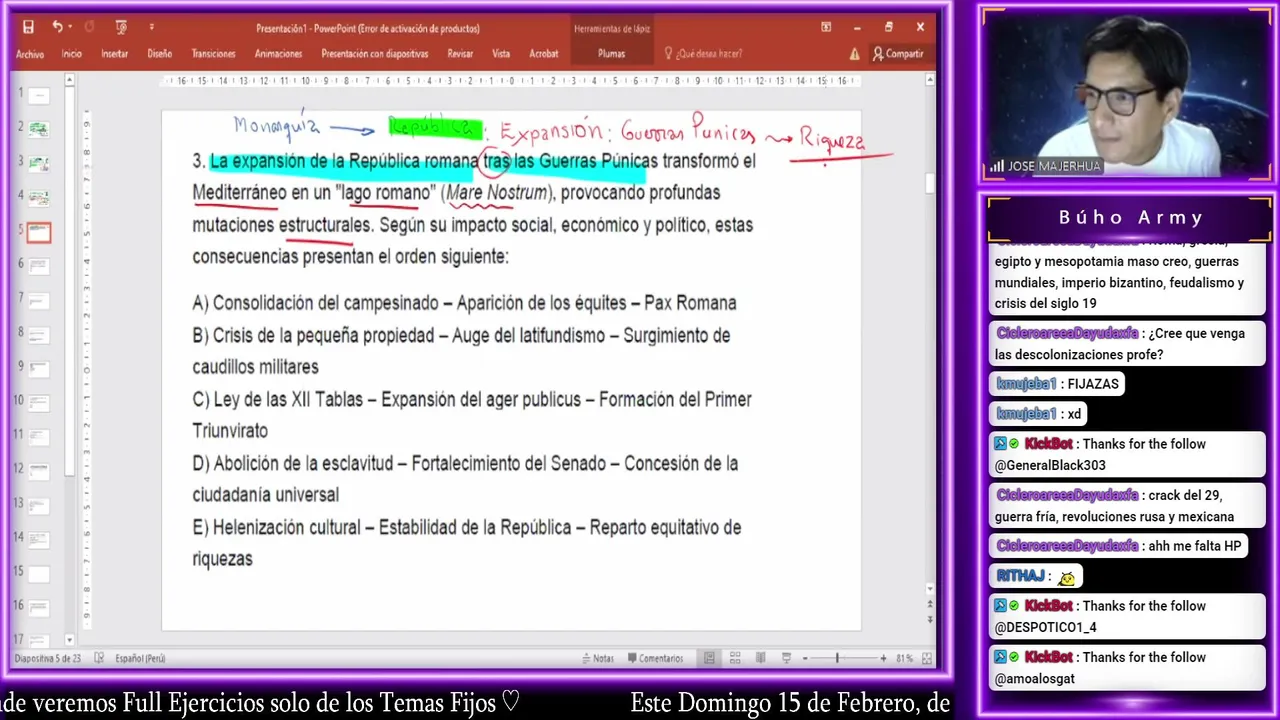Select slide 13 thumbnail
Image resolution: width=1280 pixels, height=720 pixels.
click(39, 505)
